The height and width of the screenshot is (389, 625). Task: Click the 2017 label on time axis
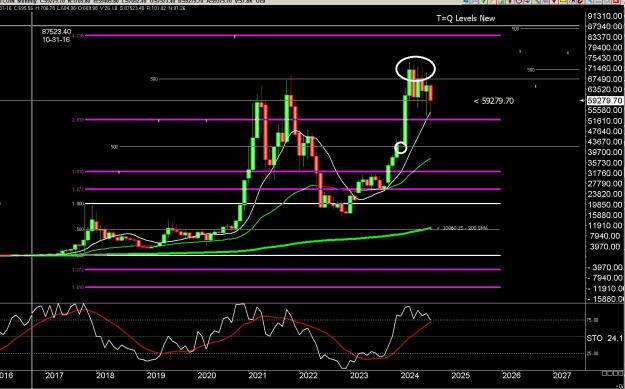(54, 376)
